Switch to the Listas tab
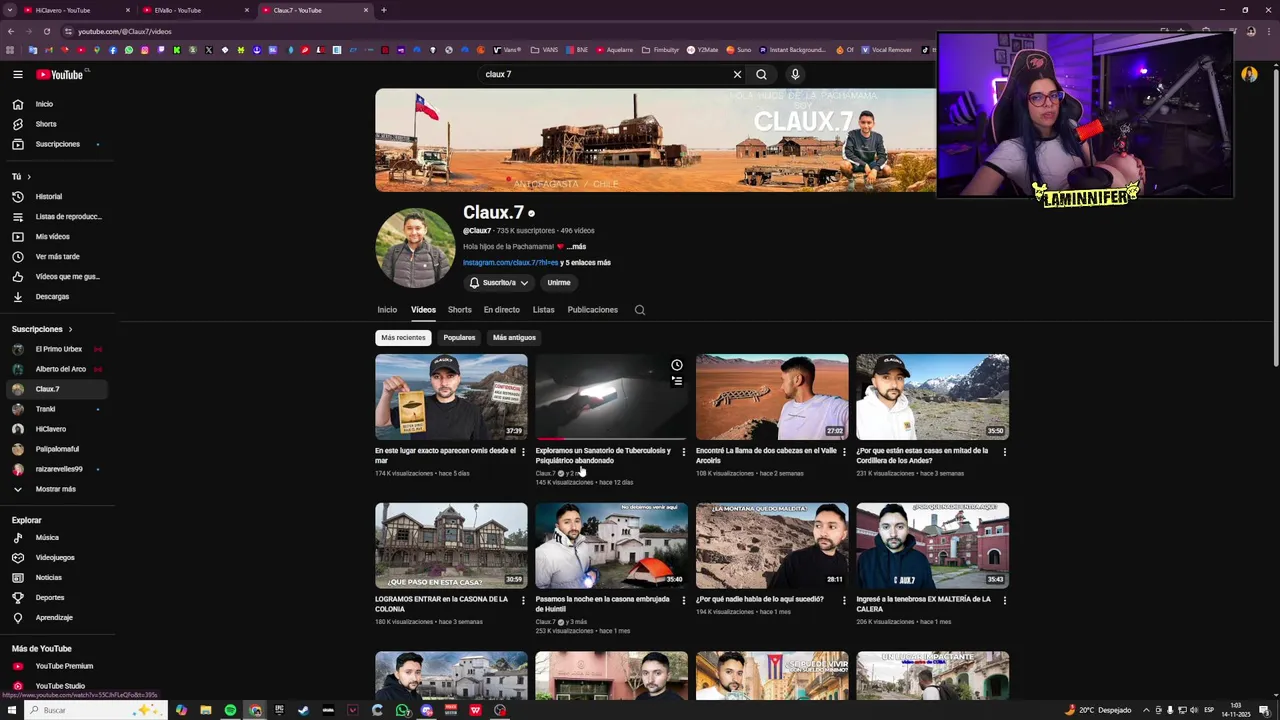The width and height of the screenshot is (1280, 720). coord(543,310)
